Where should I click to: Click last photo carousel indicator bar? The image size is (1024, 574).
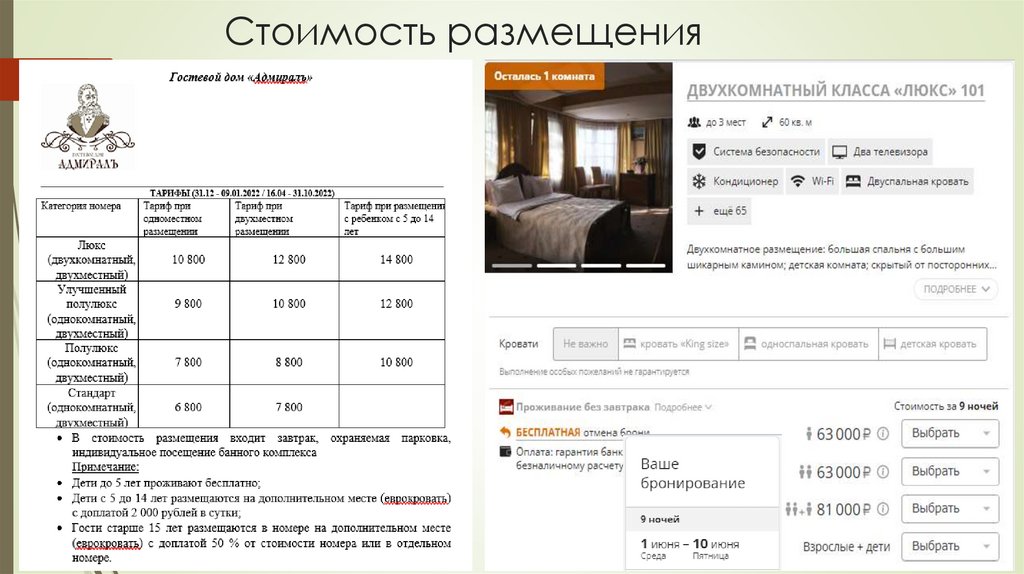(x=645, y=266)
